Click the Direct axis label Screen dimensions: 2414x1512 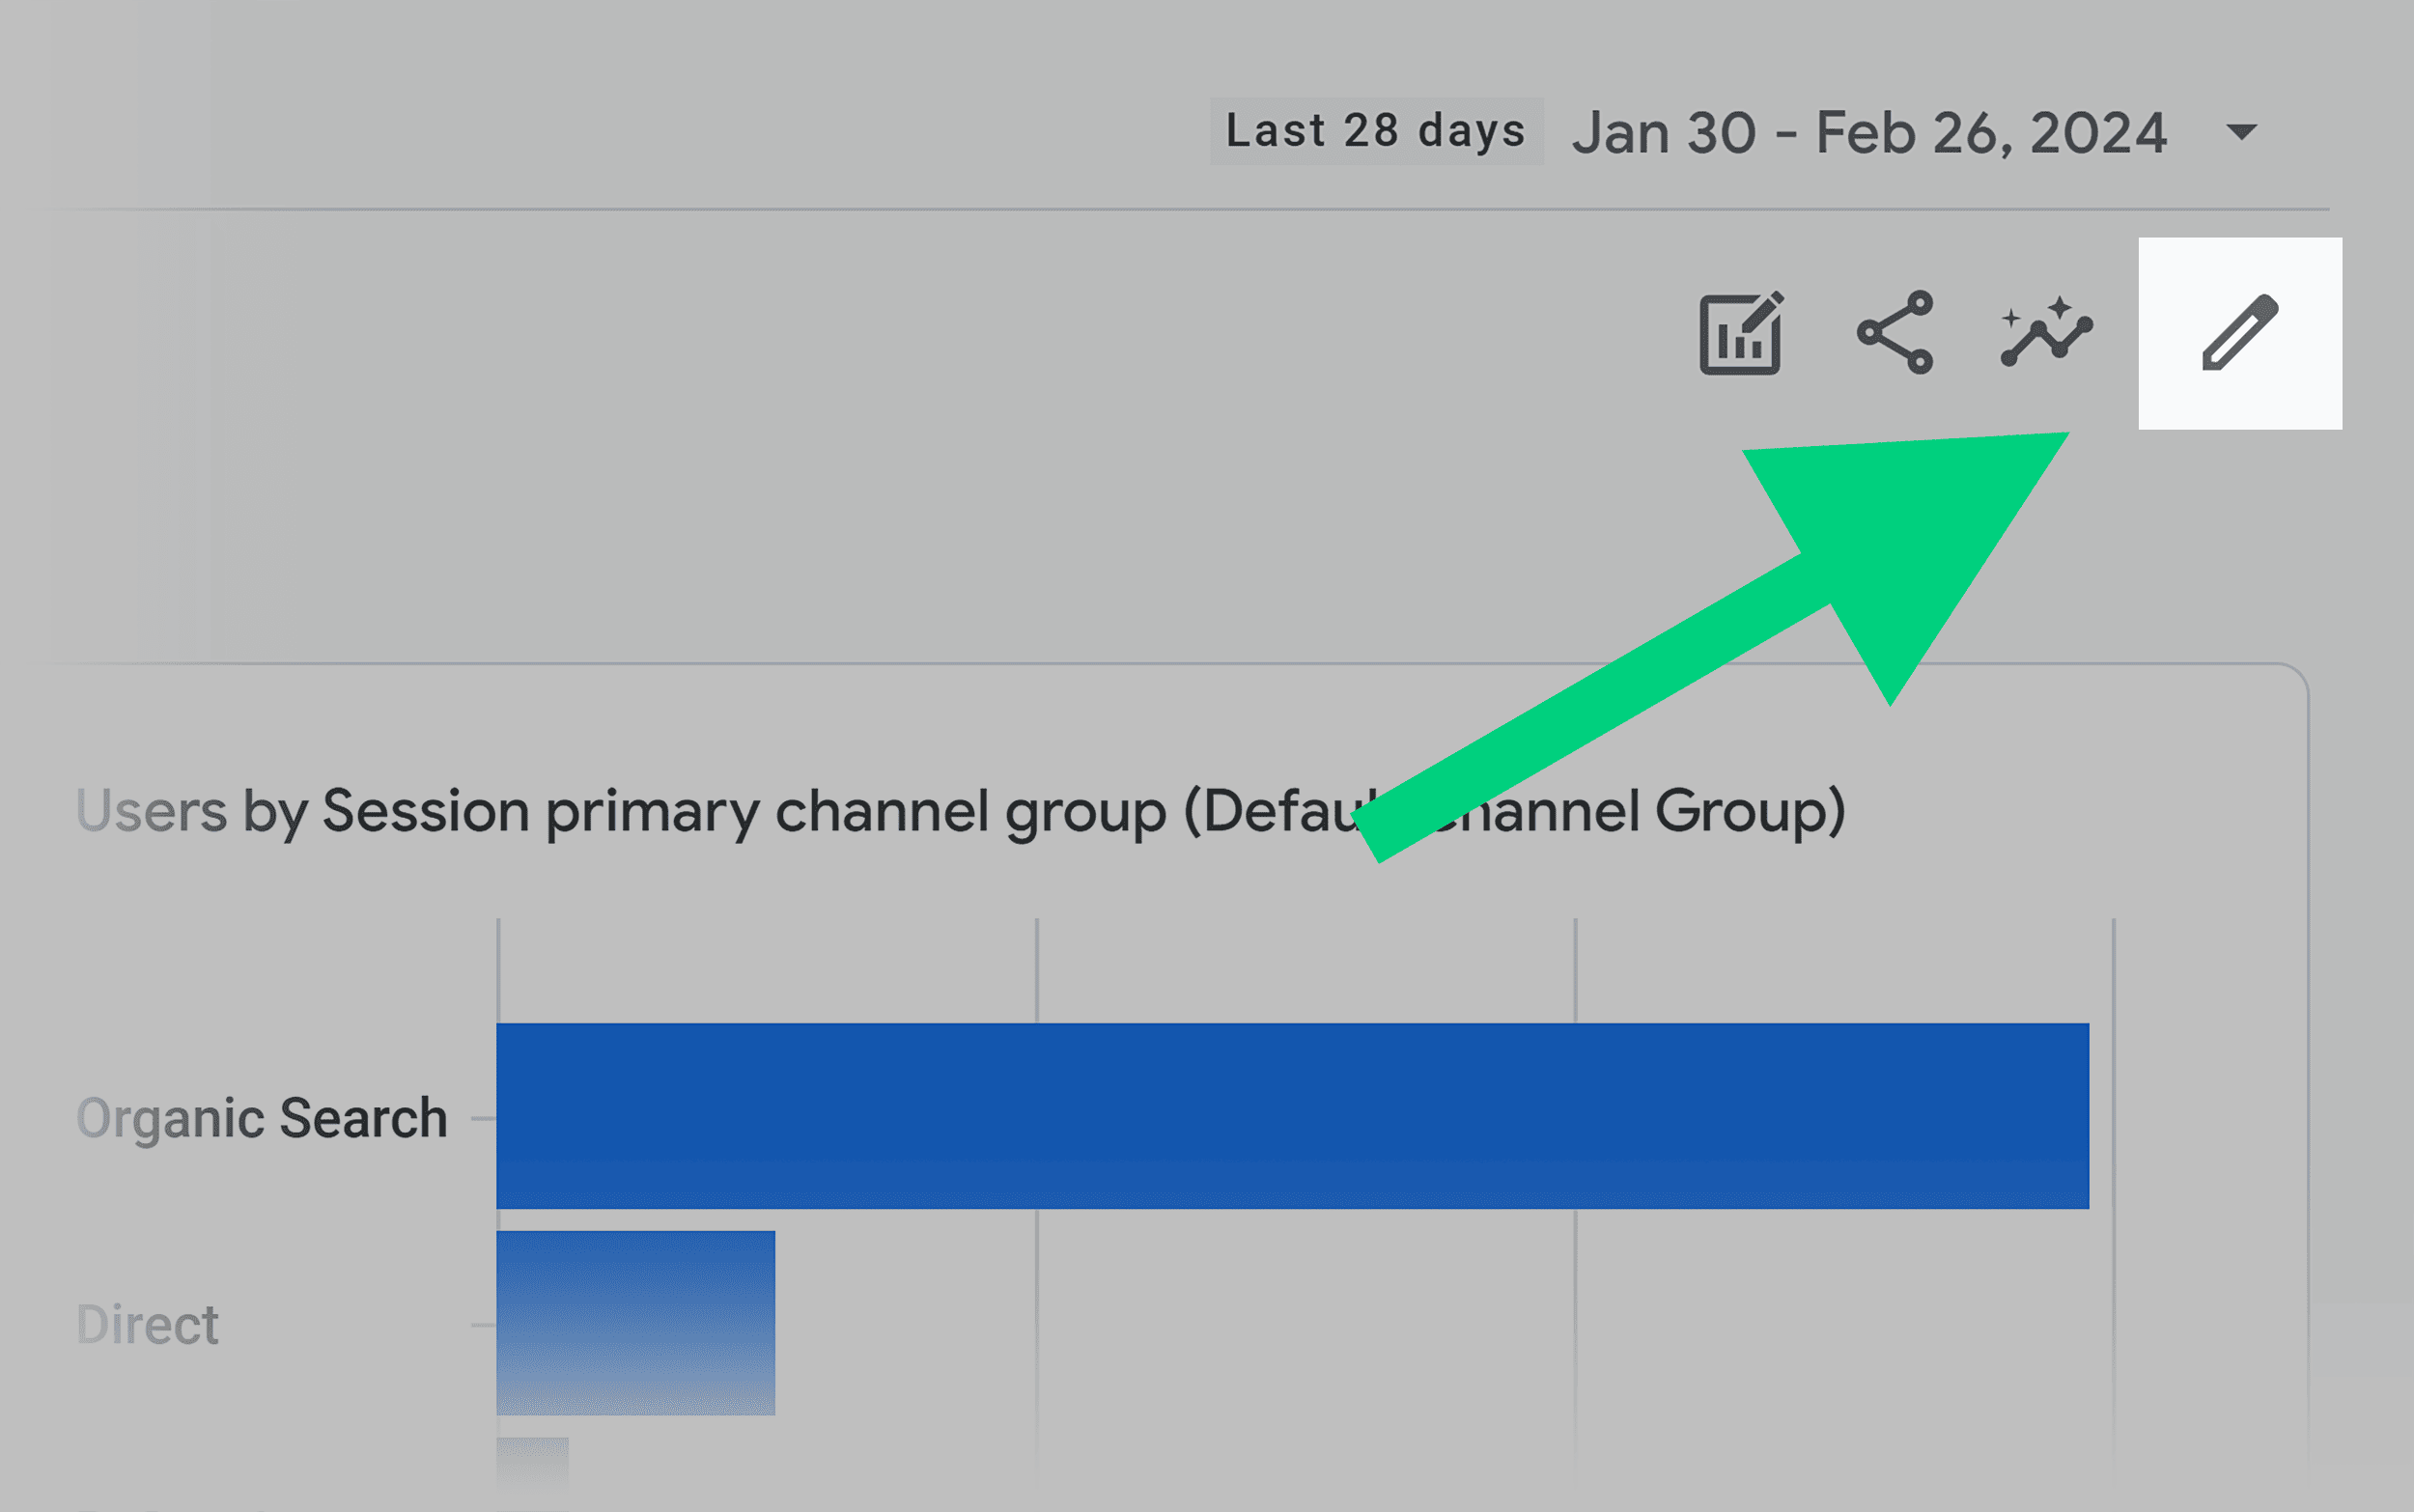coord(147,1325)
